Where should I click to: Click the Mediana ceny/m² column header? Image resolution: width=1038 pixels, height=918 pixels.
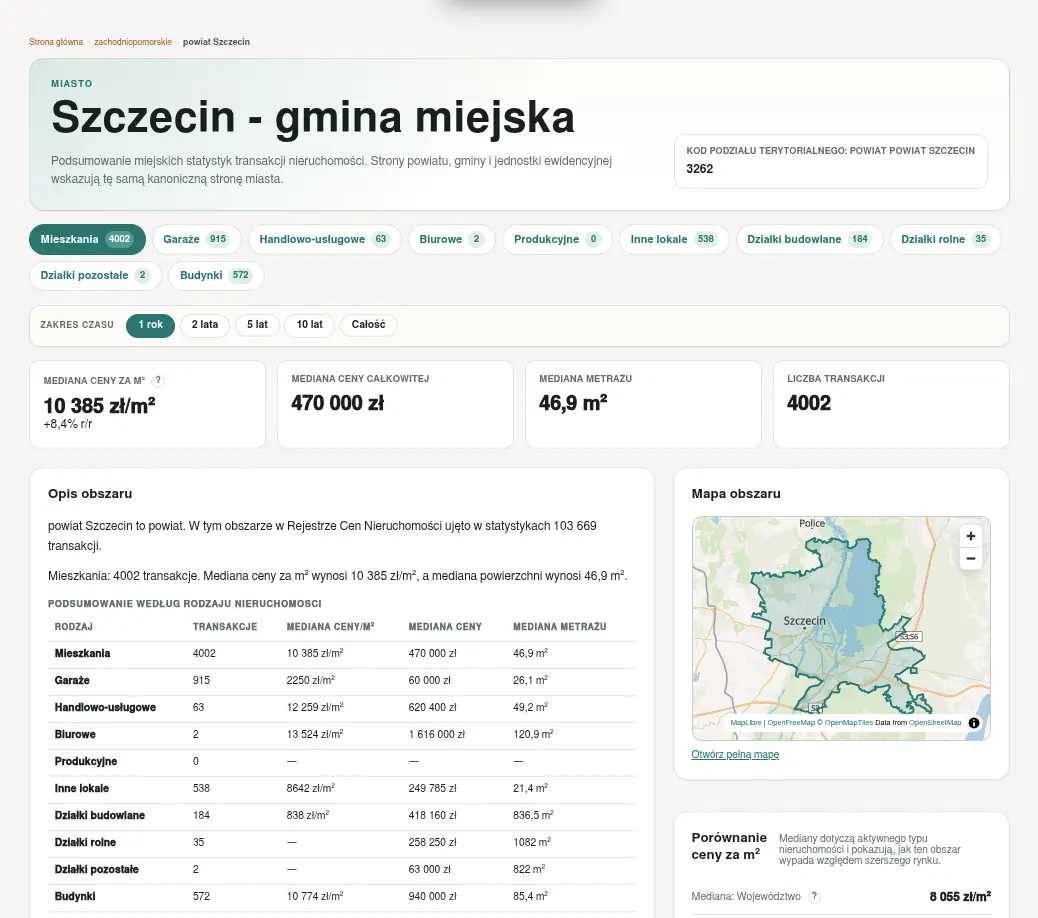[330, 627]
